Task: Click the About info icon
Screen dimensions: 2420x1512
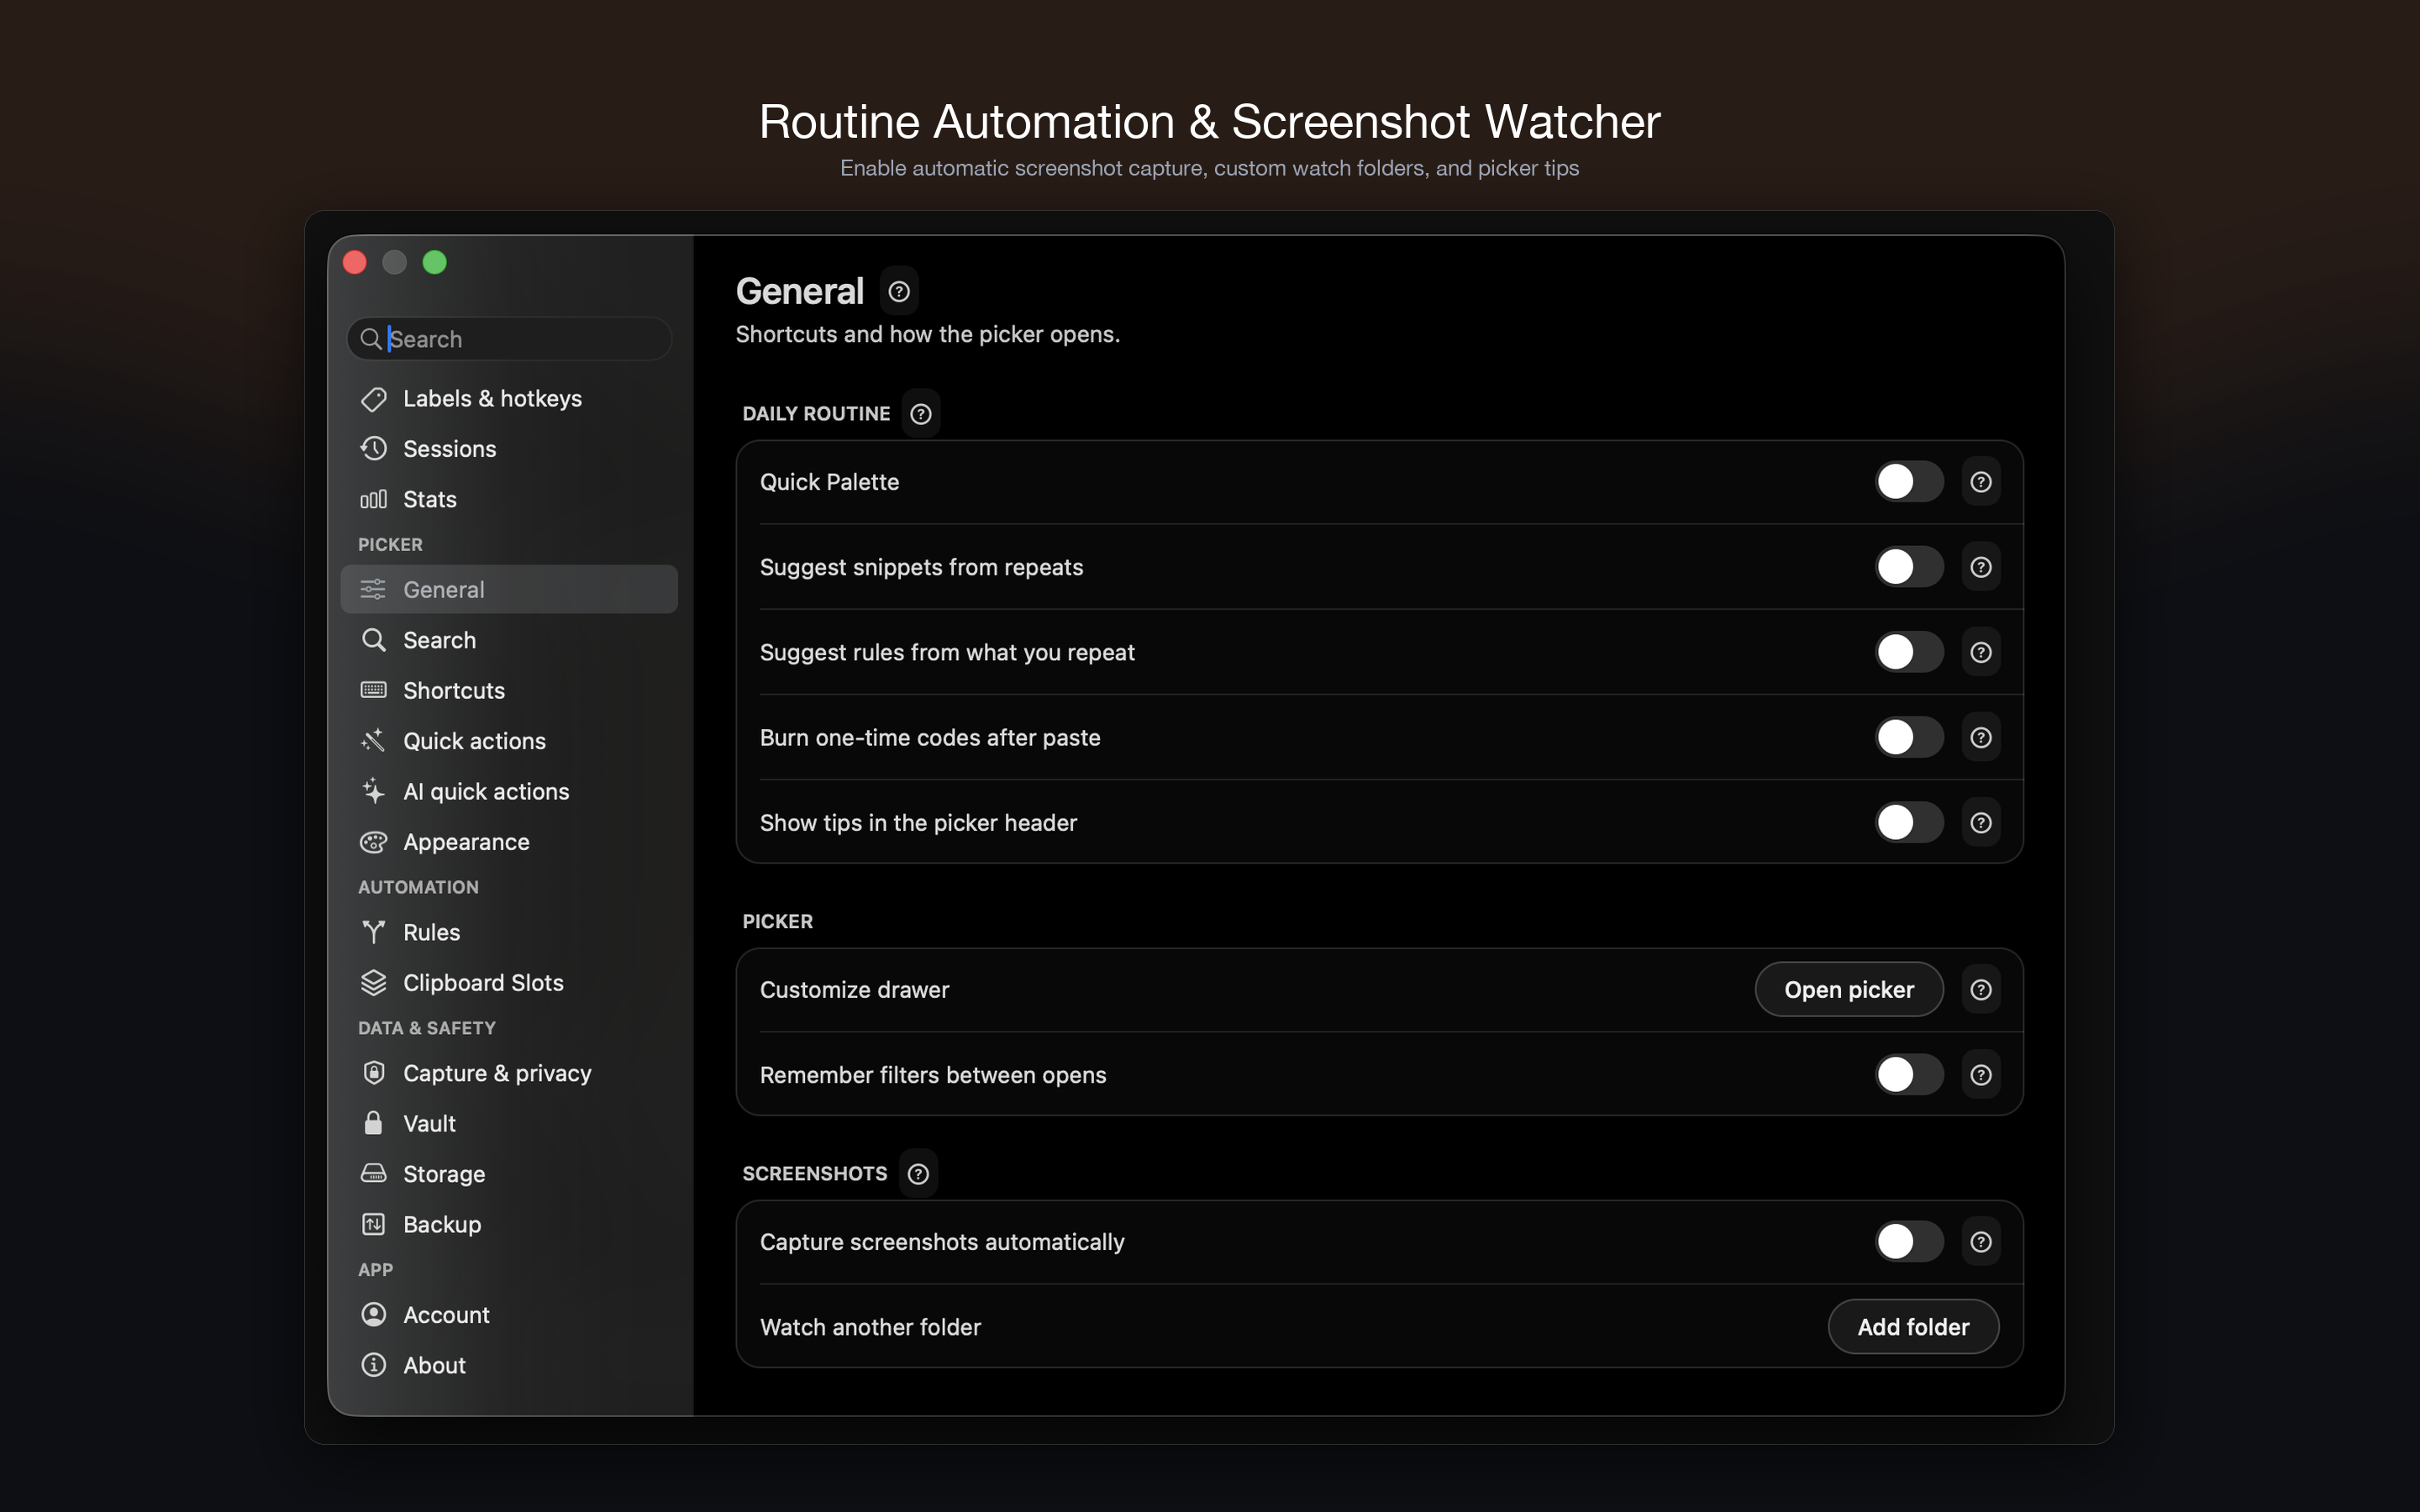Action: click(373, 1365)
